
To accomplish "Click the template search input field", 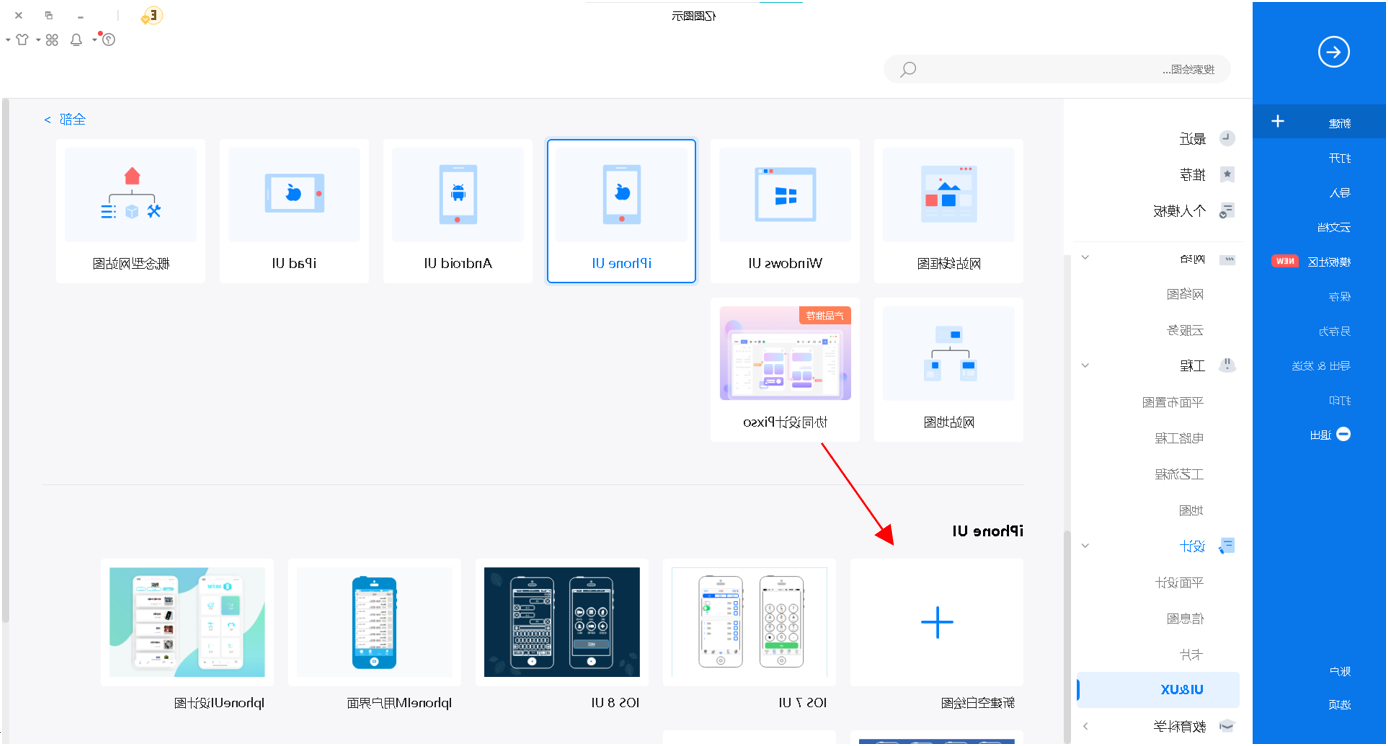I will click(x=1057, y=69).
